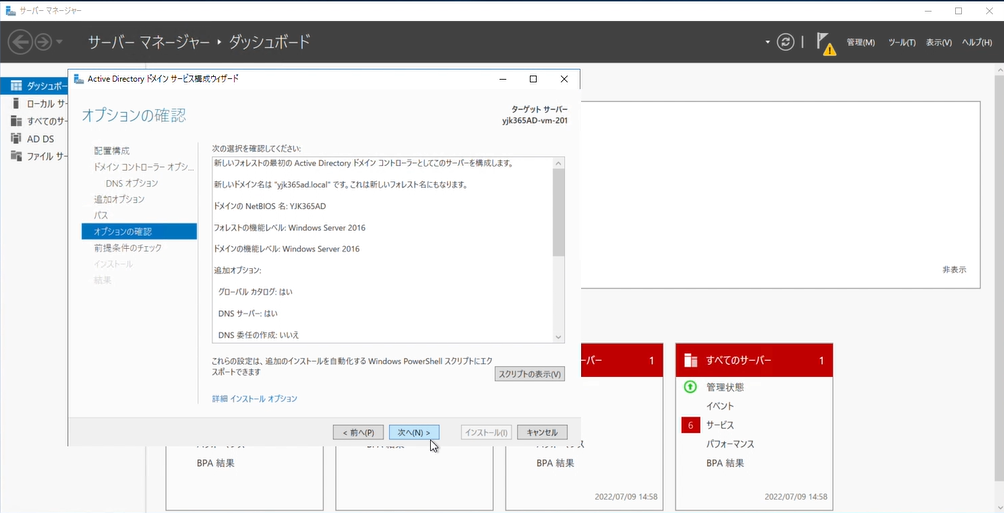This screenshot has height=513, width=1004.
Task: Click the wizard title bar icon
Action: click(x=79, y=79)
